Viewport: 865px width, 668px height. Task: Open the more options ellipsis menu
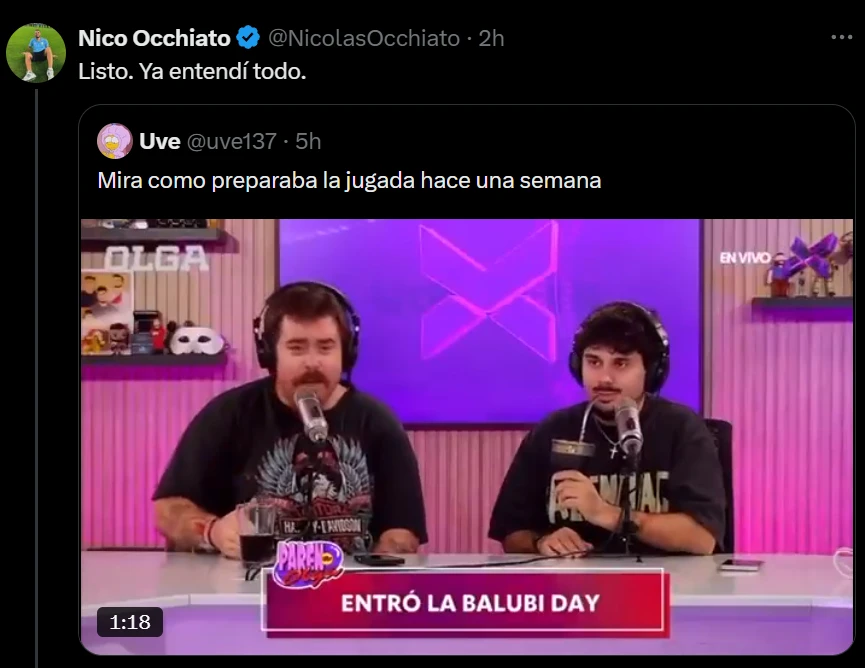point(841,37)
